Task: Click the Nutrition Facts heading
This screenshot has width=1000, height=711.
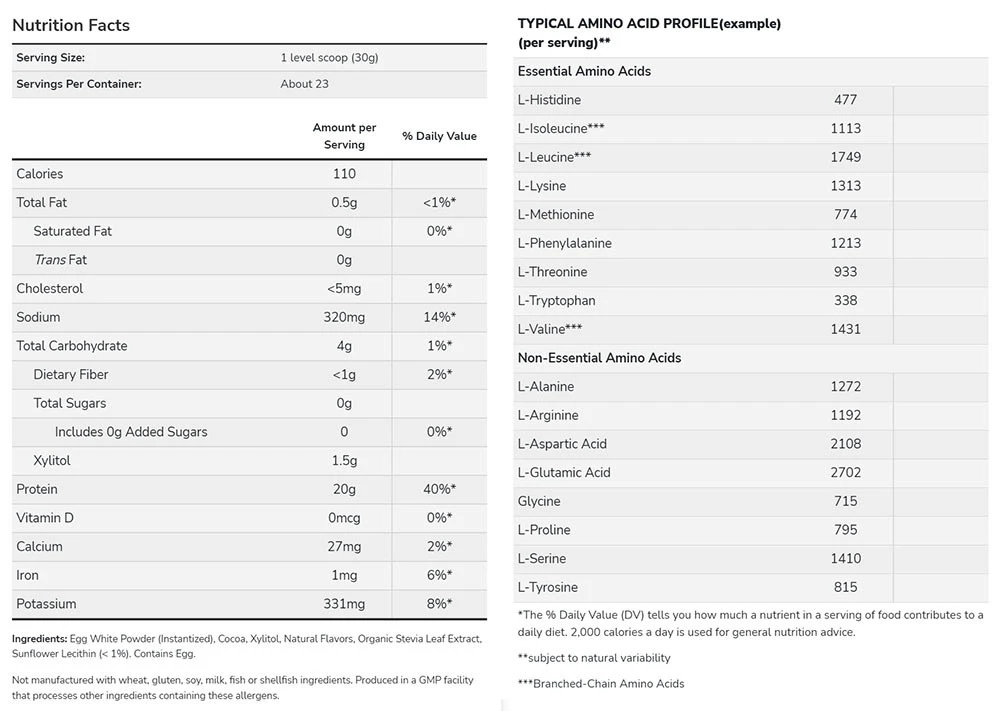Action: (x=71, y=25)
